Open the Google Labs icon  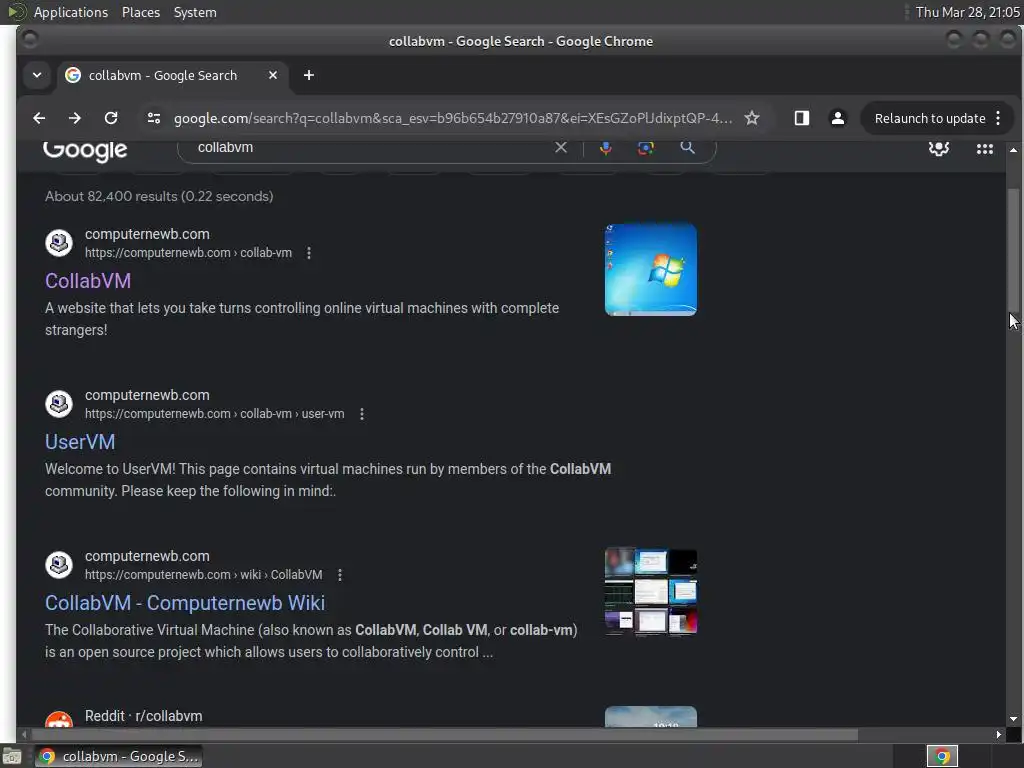(x=938, y=148)
